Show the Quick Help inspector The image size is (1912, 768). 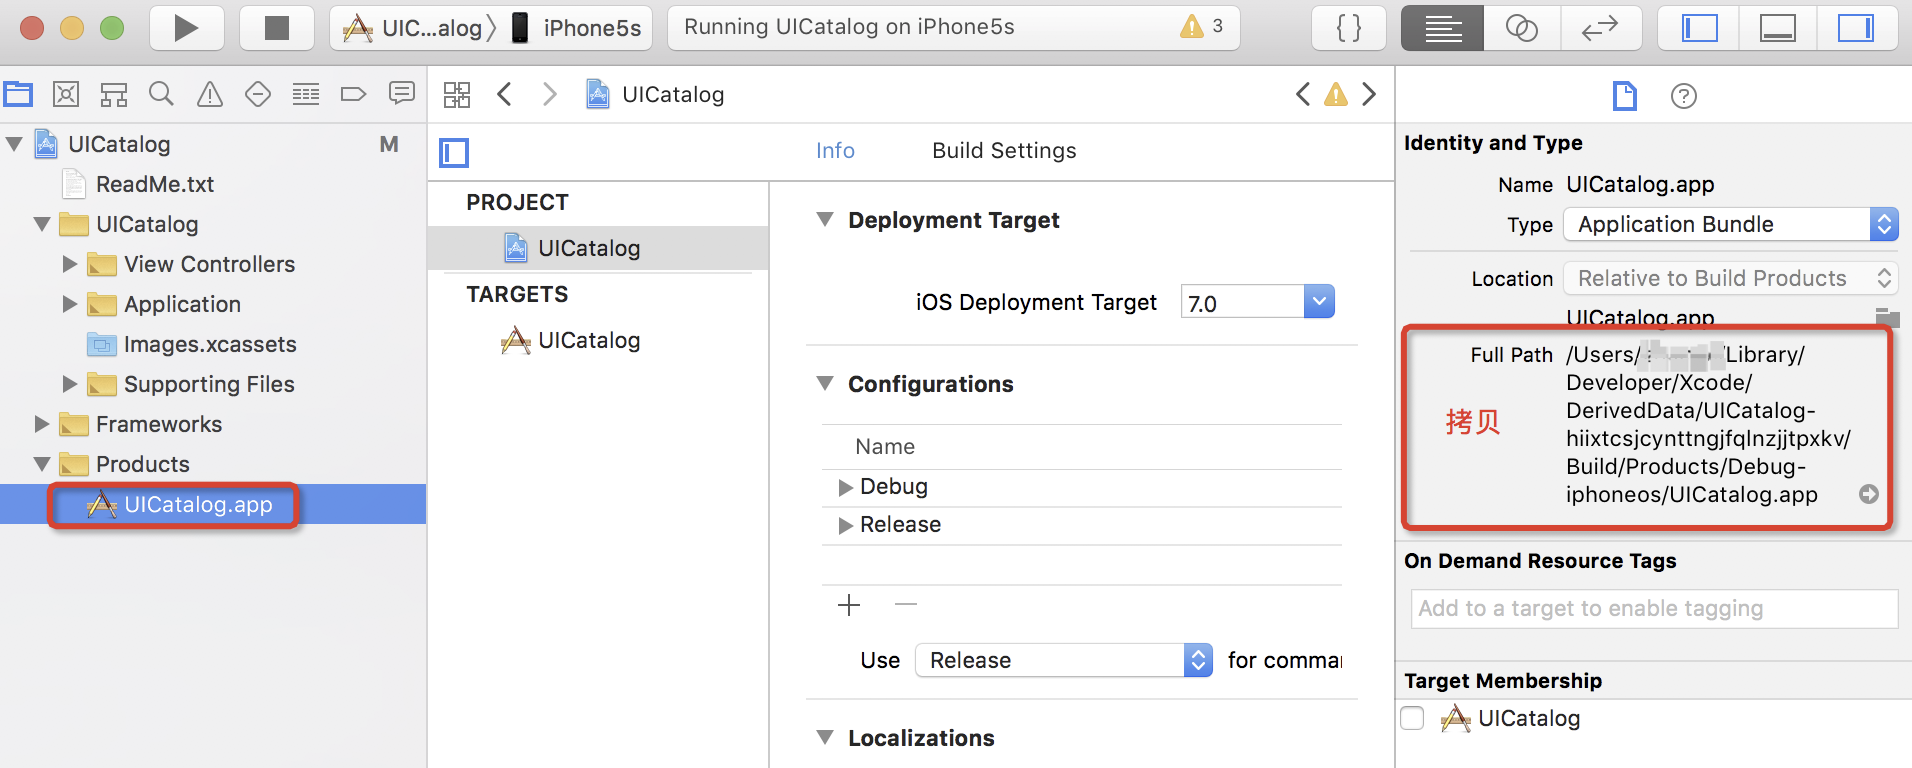[1684, 96]
